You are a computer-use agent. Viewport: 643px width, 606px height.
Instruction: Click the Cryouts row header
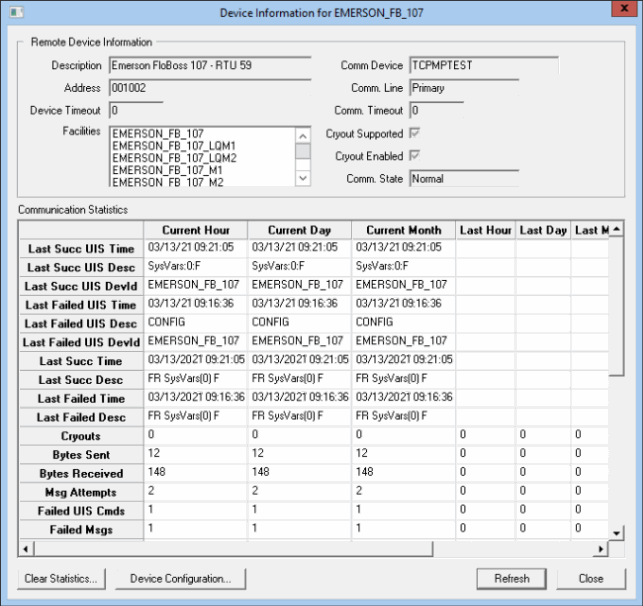coord(81,436)
